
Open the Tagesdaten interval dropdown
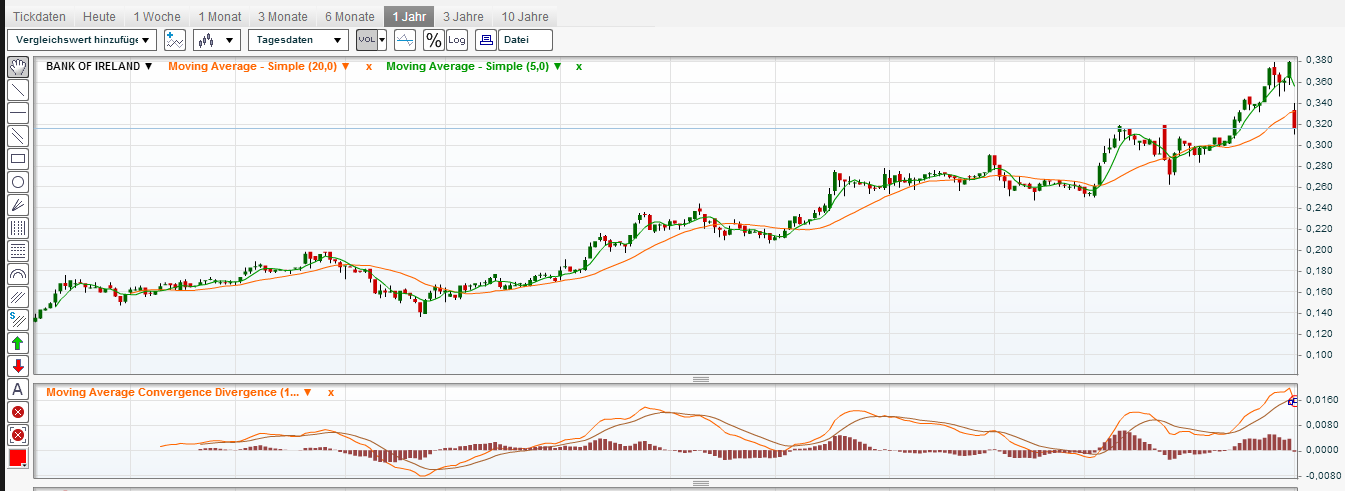(x=299, y=40)
